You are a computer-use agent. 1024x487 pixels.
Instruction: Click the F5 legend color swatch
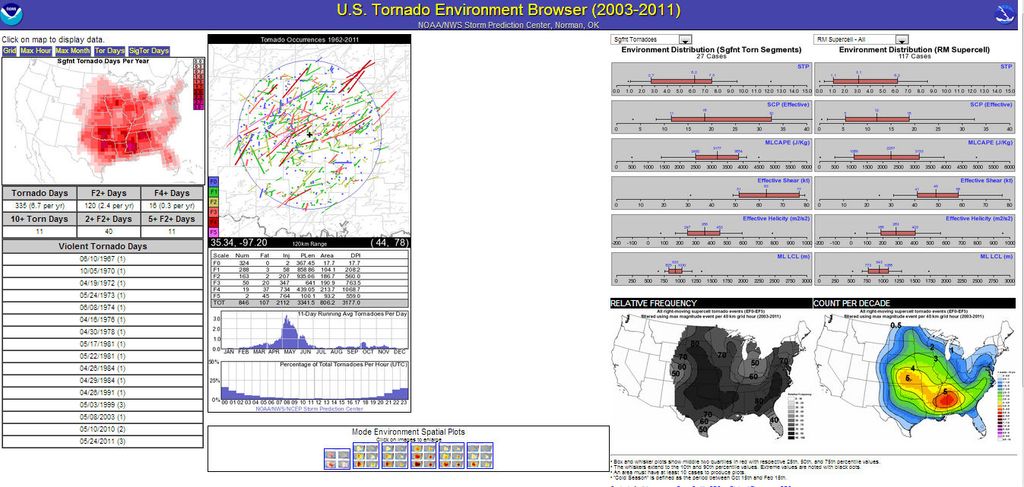point(213,232)
